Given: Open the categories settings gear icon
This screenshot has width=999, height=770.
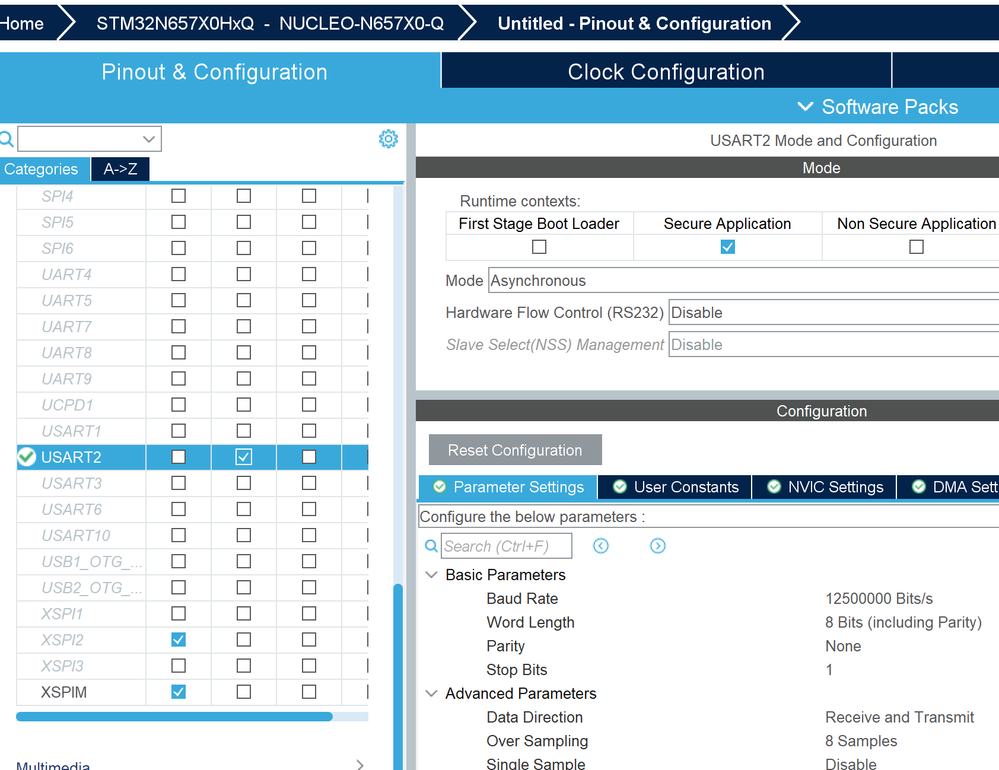Looking at the screenshot, I should pos(388,139).
